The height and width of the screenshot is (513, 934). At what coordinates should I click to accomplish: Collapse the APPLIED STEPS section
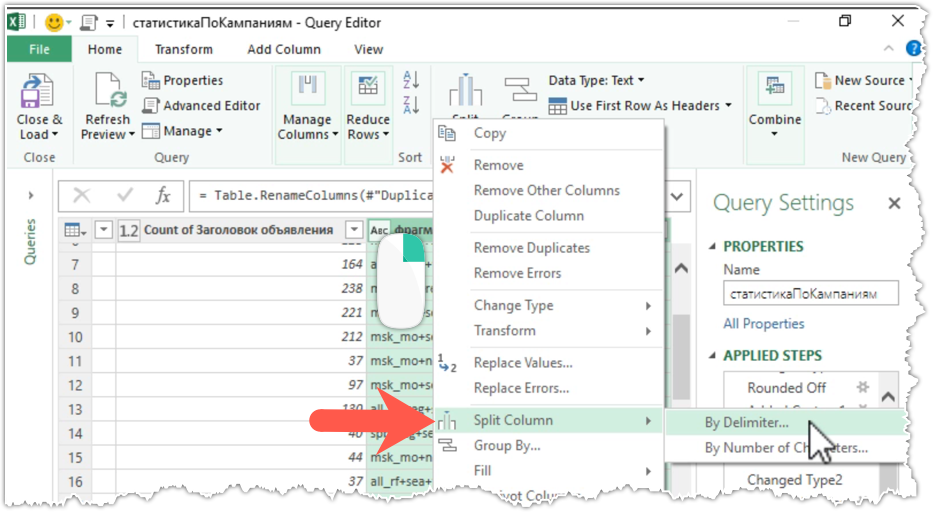(712, 356)
